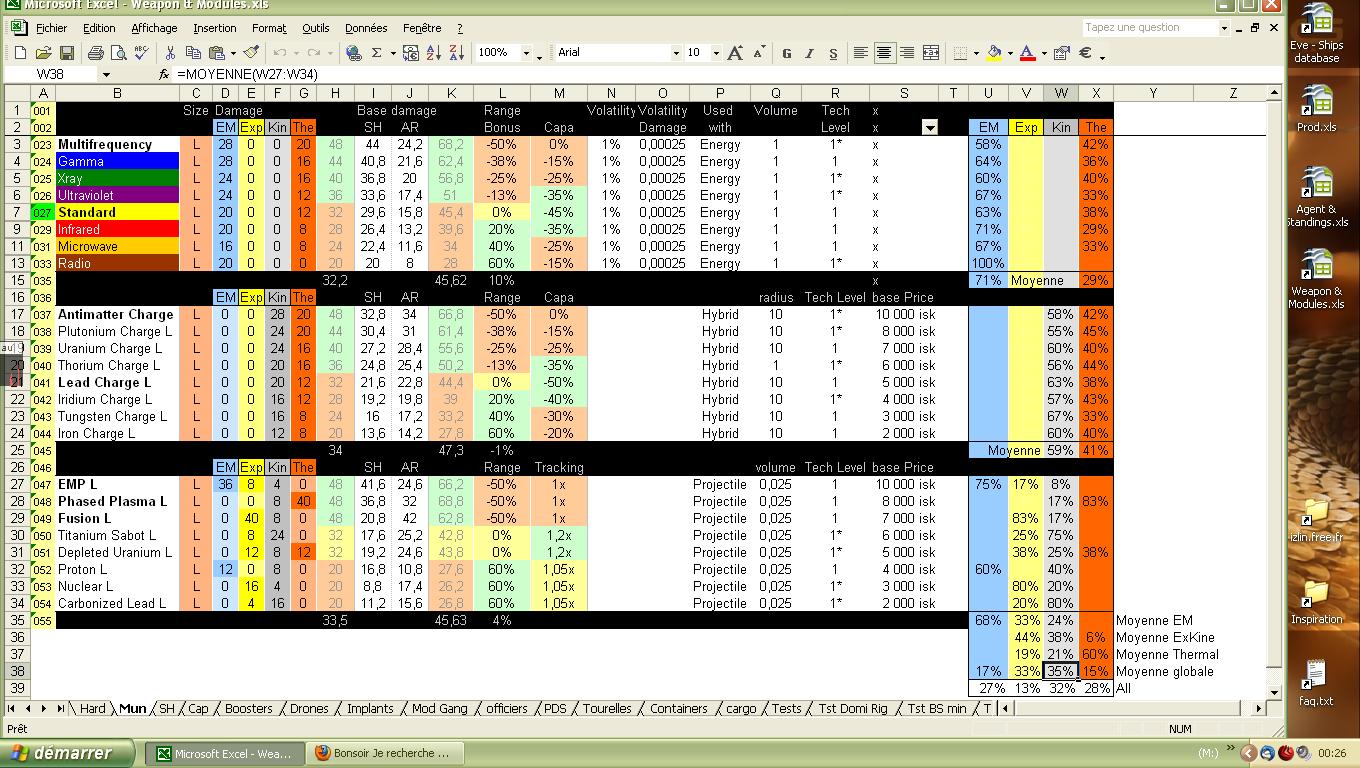Apply the red font color

click(1027, 53)
